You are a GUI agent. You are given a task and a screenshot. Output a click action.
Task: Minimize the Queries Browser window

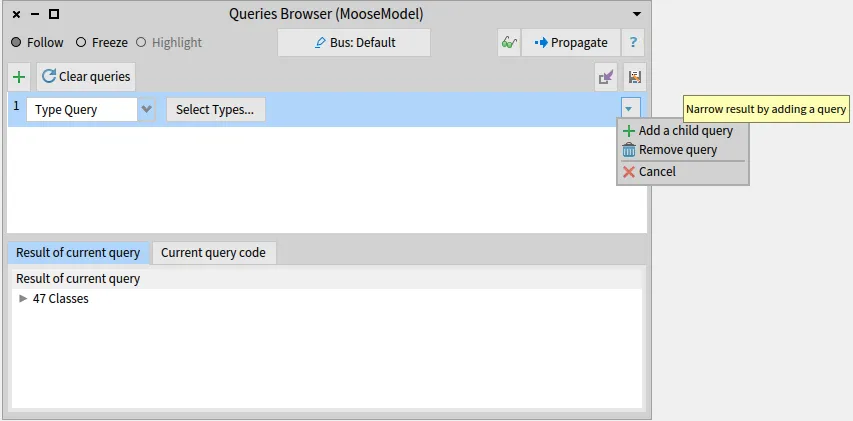pyautogui.click(x=35, y=14)
